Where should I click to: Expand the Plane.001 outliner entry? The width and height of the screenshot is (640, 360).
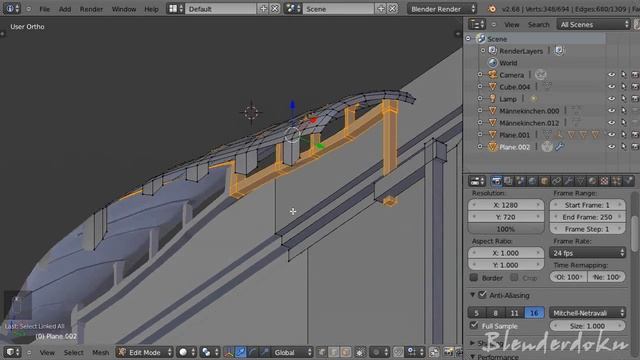point(480,135)
